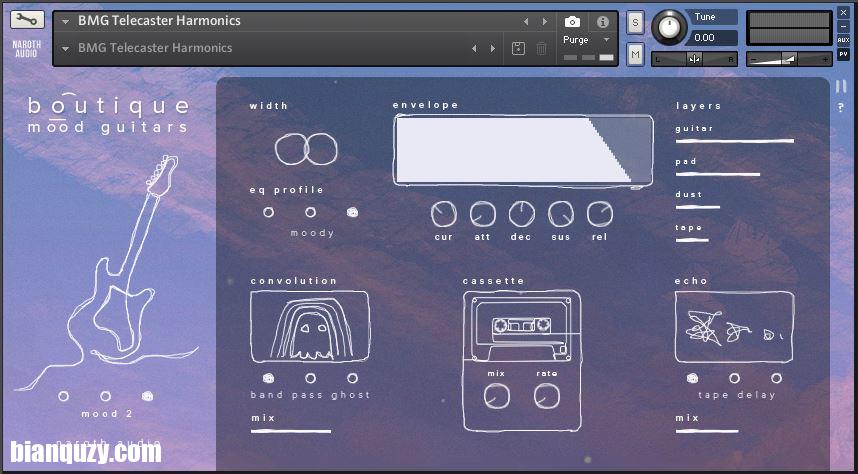Click the top instrument name BMG Telecaster Harmonics
Image resolution: width=858 pixels, height=474 pixels.
click(159, 21)
